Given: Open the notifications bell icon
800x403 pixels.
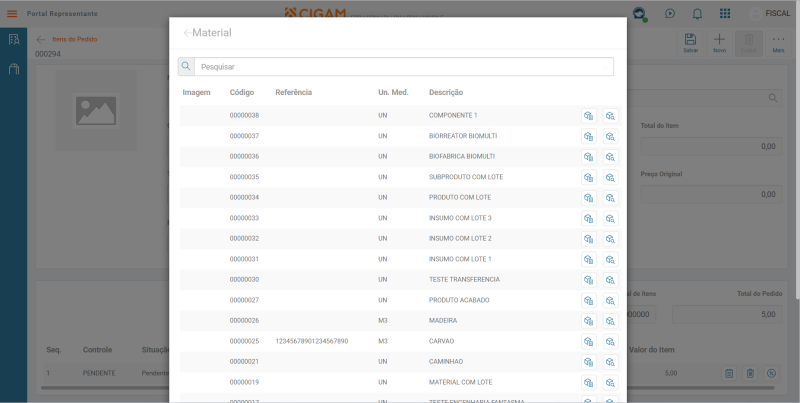Looking at the screenshot, I should click(x=697, y=14).
